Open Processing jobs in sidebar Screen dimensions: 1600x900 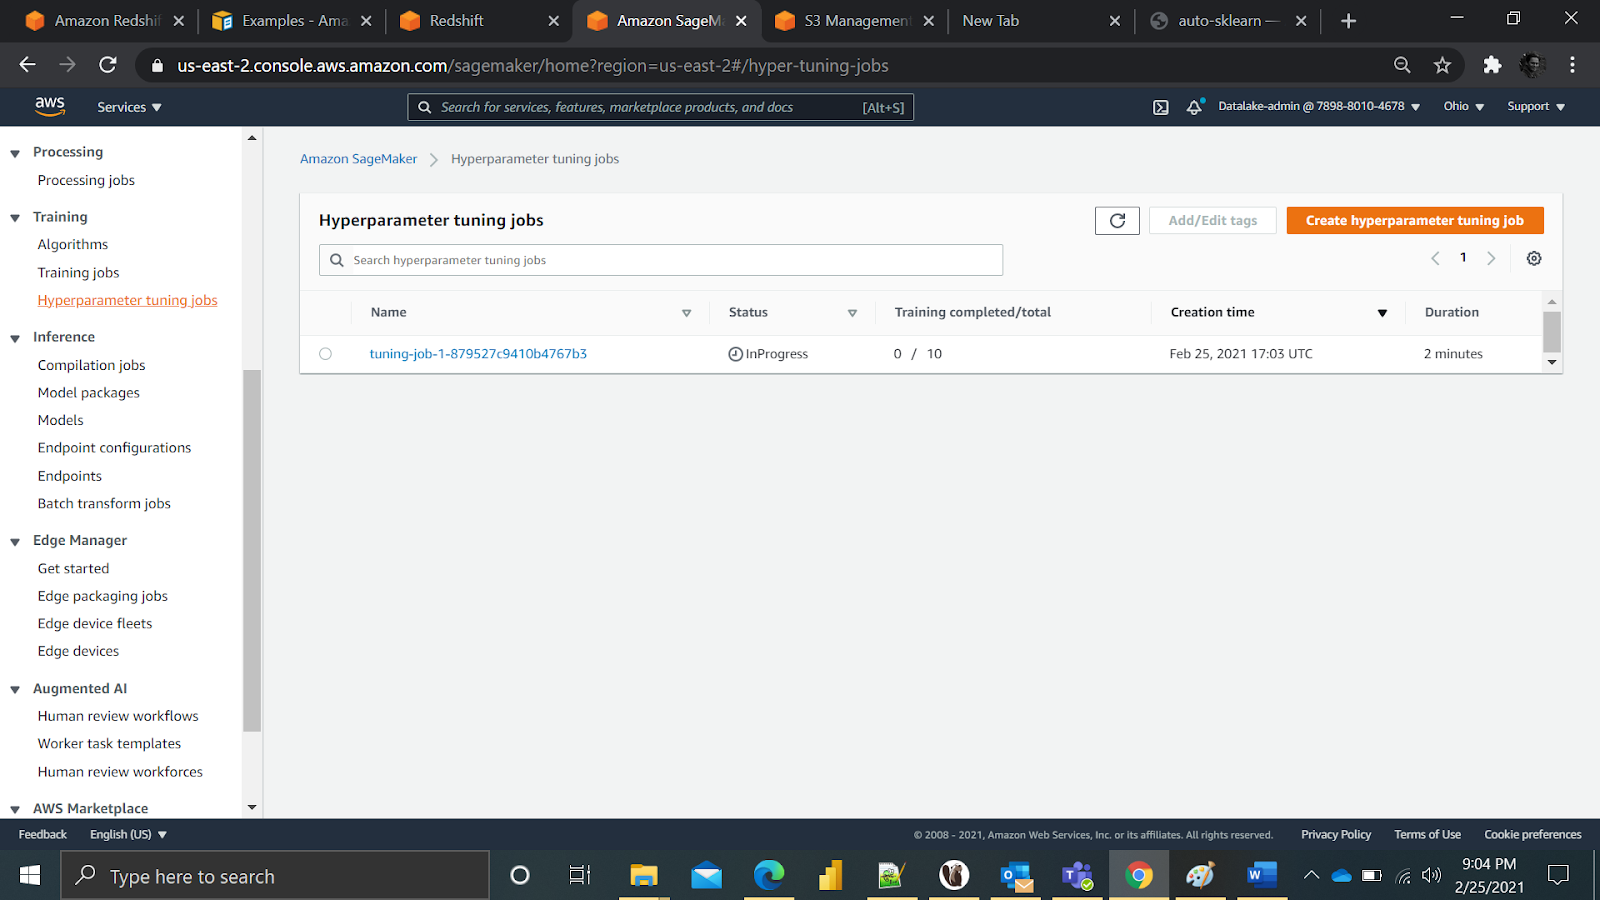click(86, 181)
